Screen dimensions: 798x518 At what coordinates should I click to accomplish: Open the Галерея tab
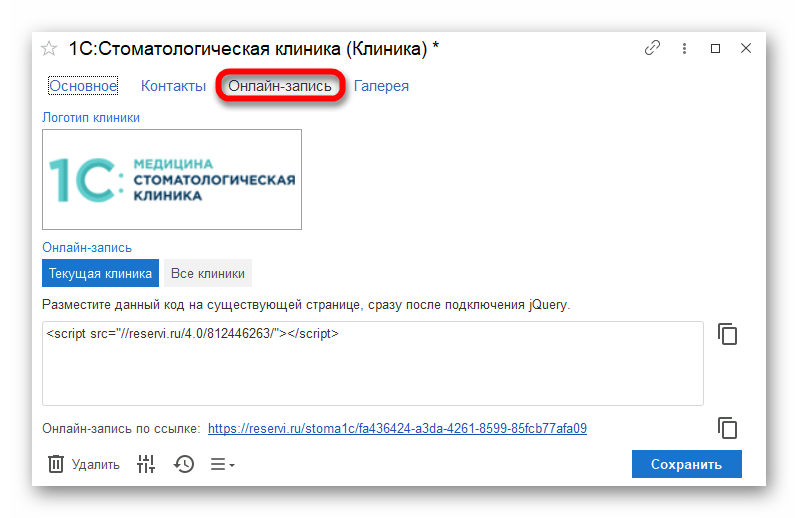pos(381,85)
